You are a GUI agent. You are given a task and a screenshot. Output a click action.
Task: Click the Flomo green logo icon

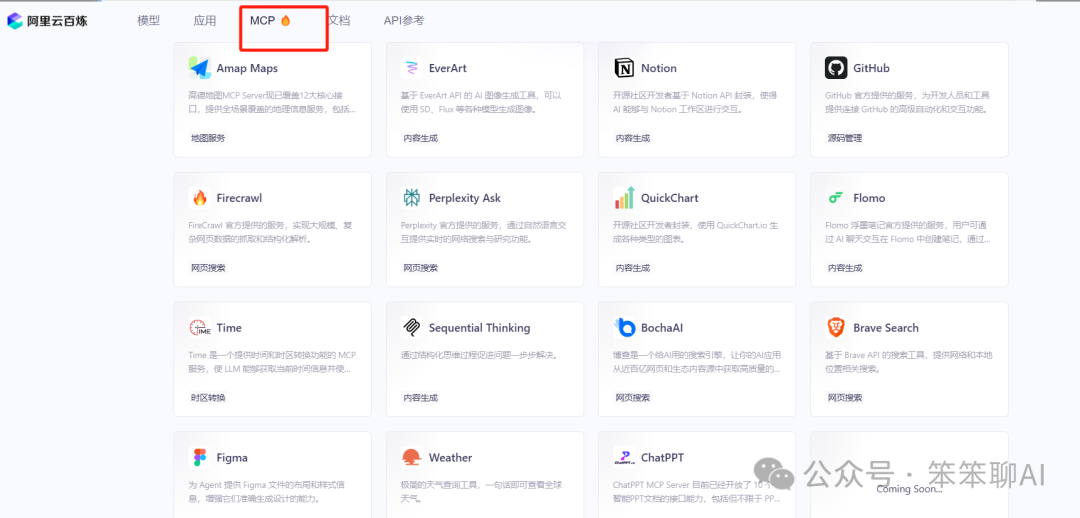(835, 198)
